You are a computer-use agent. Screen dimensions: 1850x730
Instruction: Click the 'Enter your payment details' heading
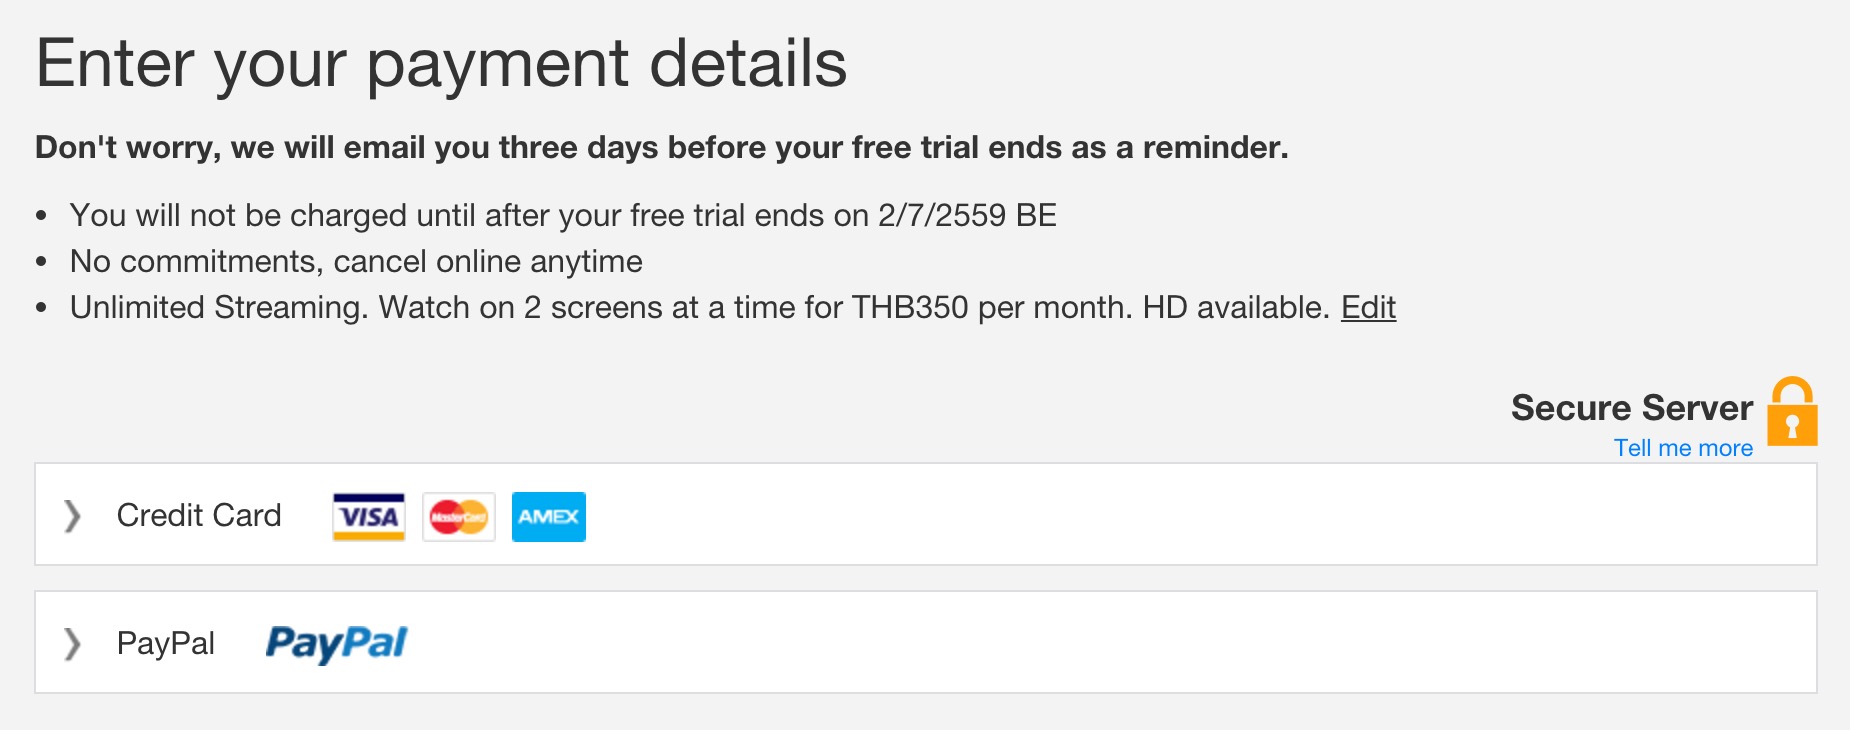pos(441,64)
